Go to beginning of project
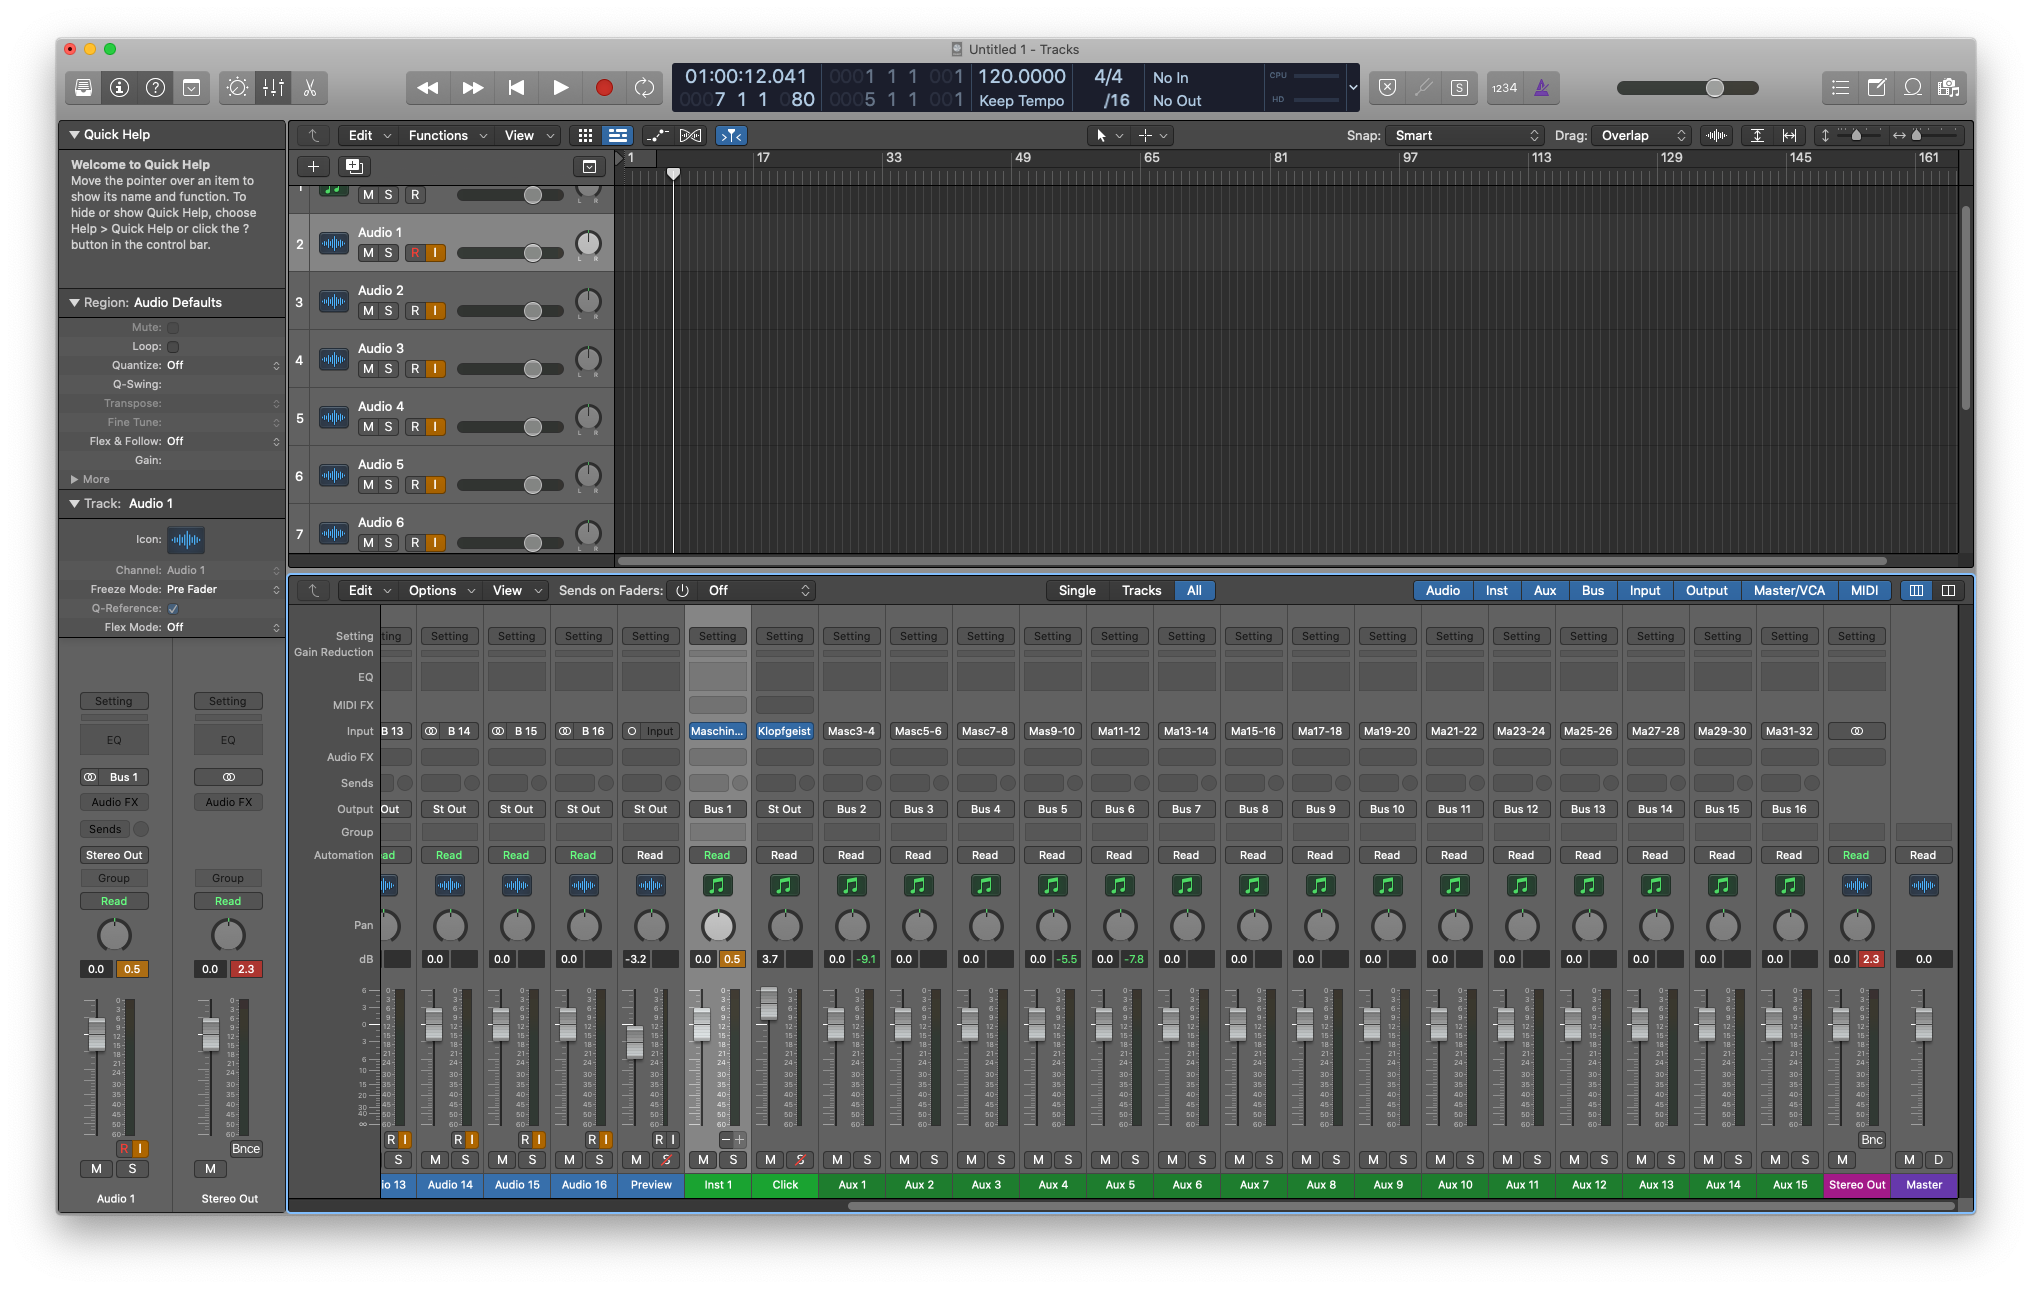2032x1289 pixels. pos(516,88)
